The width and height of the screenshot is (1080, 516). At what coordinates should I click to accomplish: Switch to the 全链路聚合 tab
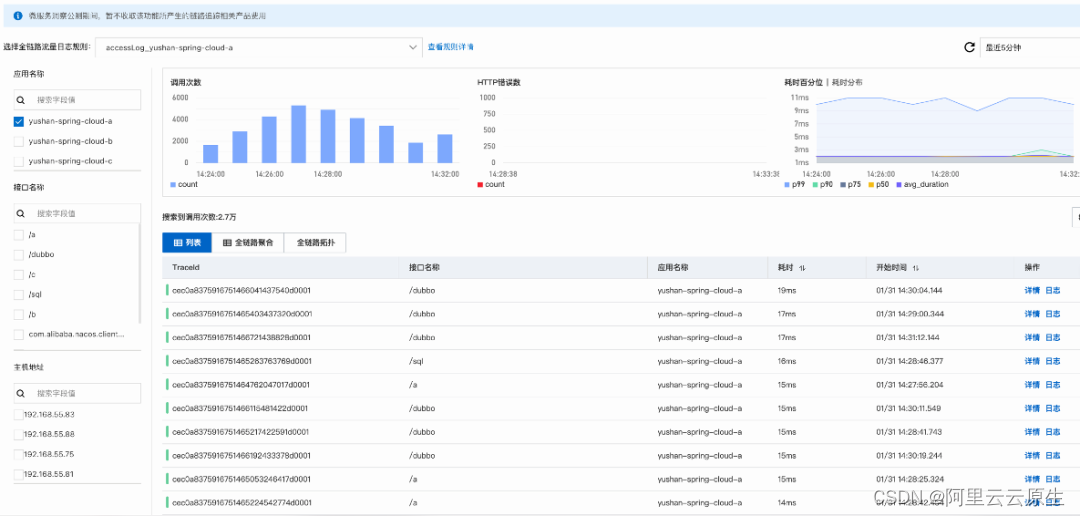[248, 243]
